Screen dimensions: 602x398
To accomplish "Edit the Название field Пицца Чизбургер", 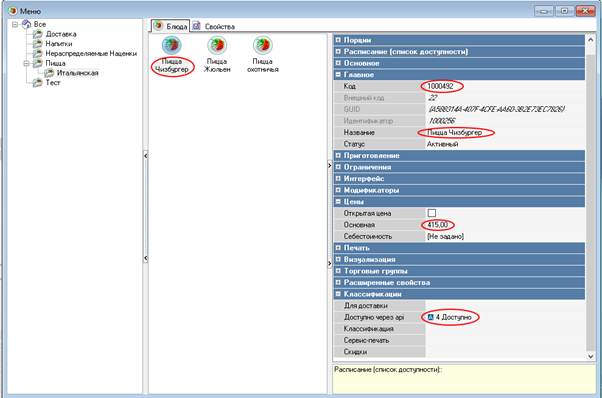I will (505, 132).
